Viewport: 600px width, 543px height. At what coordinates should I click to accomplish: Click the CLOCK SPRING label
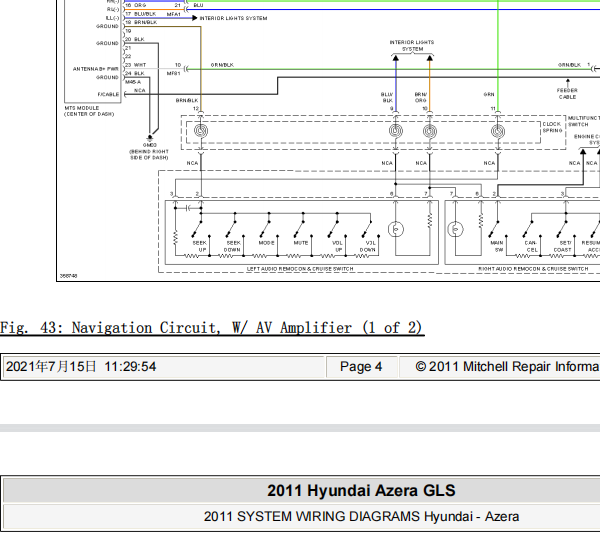pos(552,127)
